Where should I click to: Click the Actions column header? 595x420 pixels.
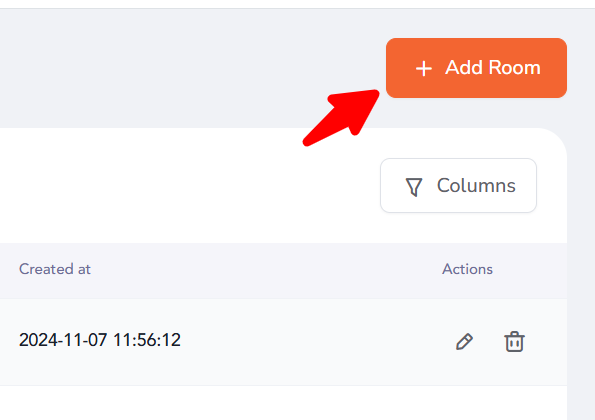467,269
